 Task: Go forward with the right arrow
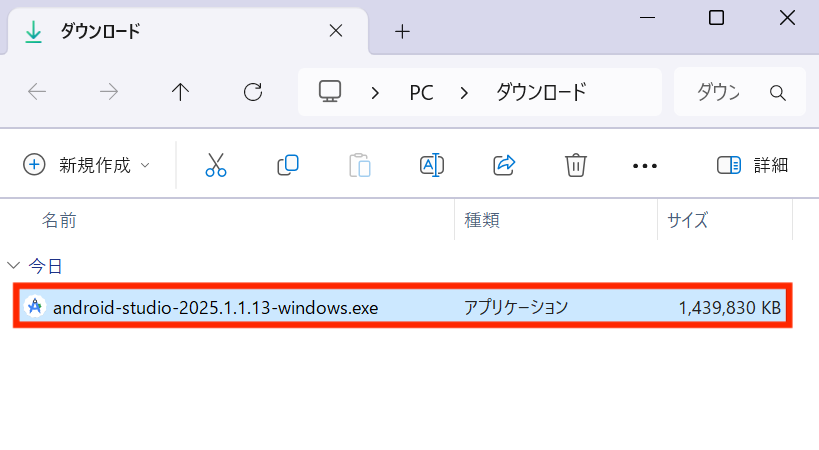(x=109, y=92)
